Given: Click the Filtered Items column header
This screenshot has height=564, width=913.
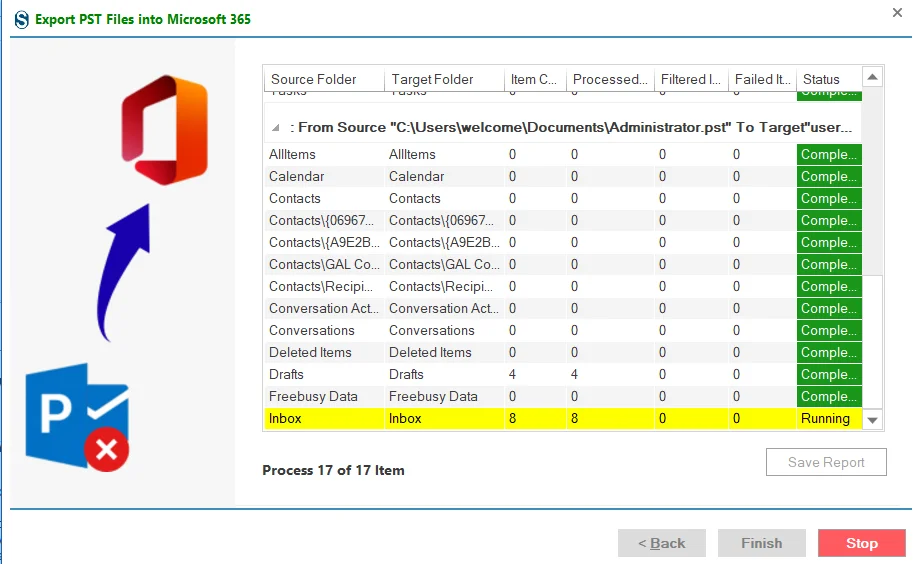Looking at the screenshot, I should [691, 79].
